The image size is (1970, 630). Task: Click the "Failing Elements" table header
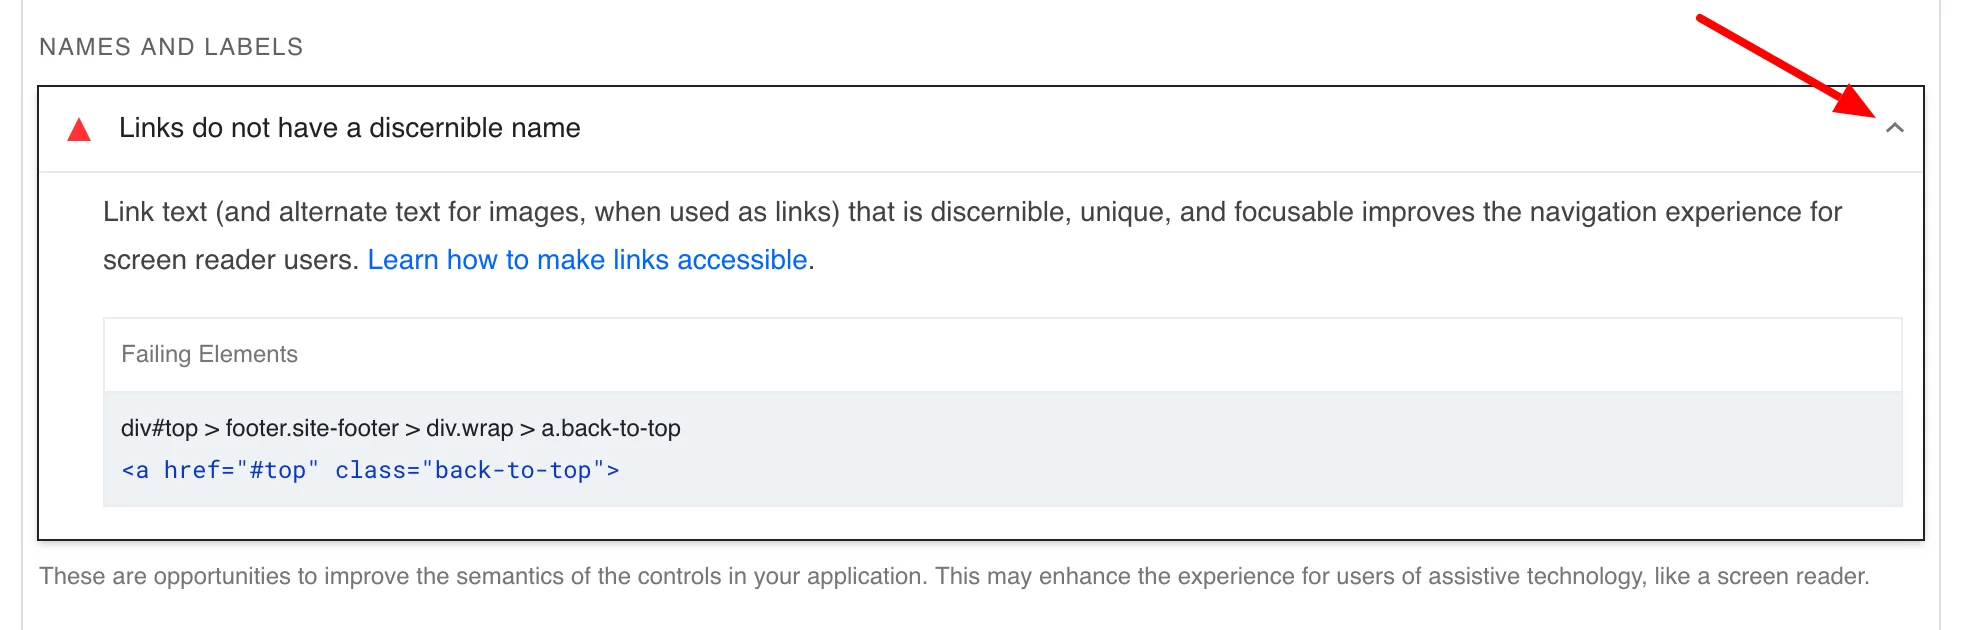(x=209, y=354)
